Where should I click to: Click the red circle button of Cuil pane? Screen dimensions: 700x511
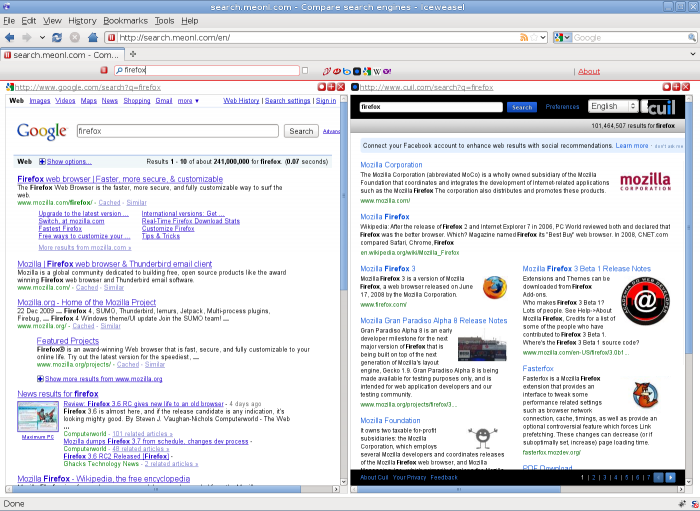[x=666, y=87]
